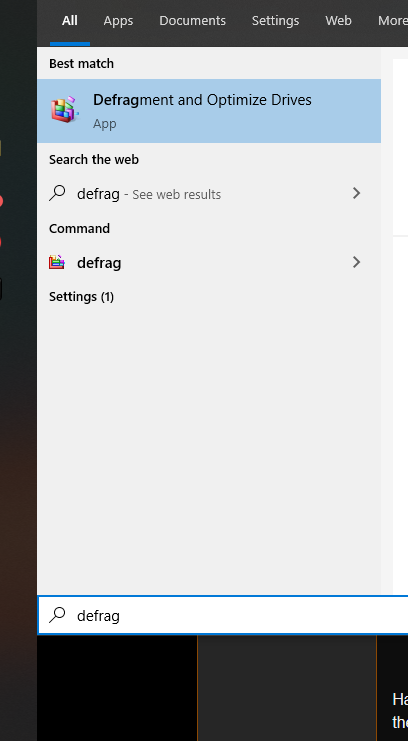Screen dimensions: 408x741
Task: Switch to the Web filter tab
Action: pyautogui.click(x=339, y=21)
